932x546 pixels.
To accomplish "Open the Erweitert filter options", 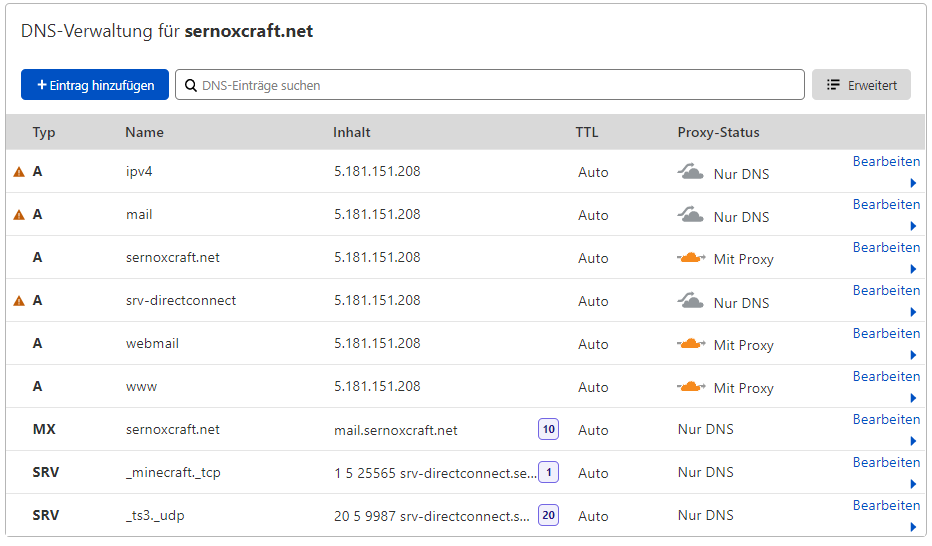I will pyautogui.click(x=861, y=85).
